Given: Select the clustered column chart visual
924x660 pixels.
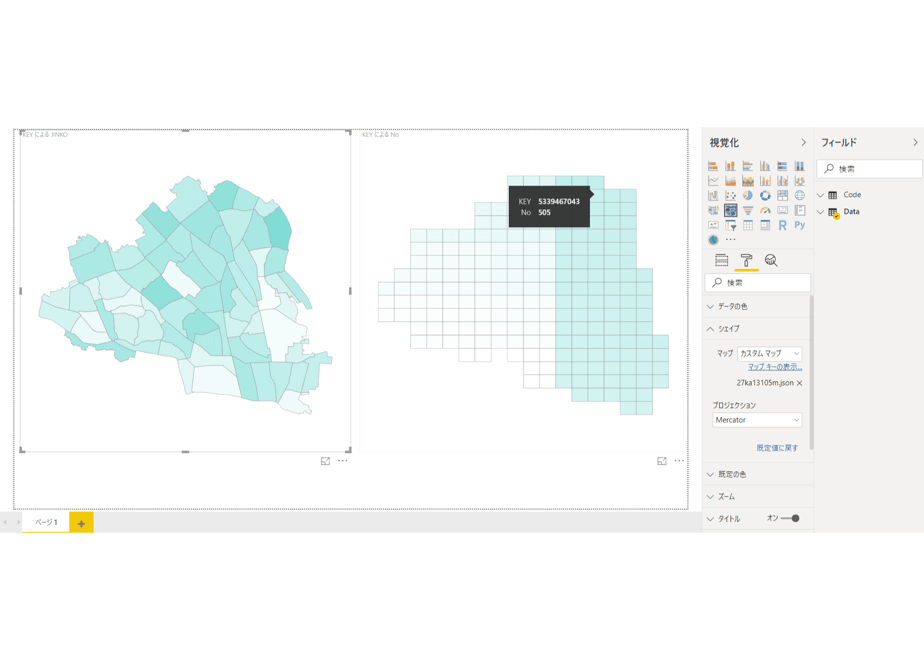Looking at the screenshot, I should point(765,166).
